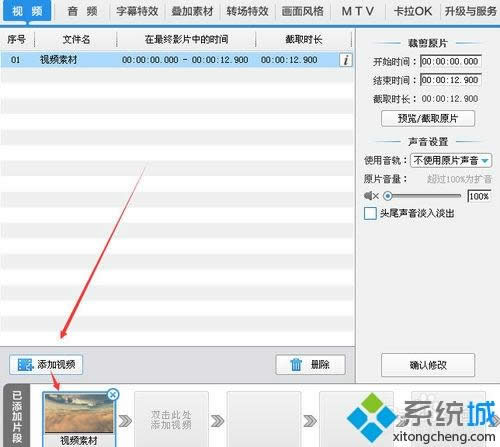Switch to the 音频 tab
The width and height of the screenshot is (500, 447).
tap(82, 11)
